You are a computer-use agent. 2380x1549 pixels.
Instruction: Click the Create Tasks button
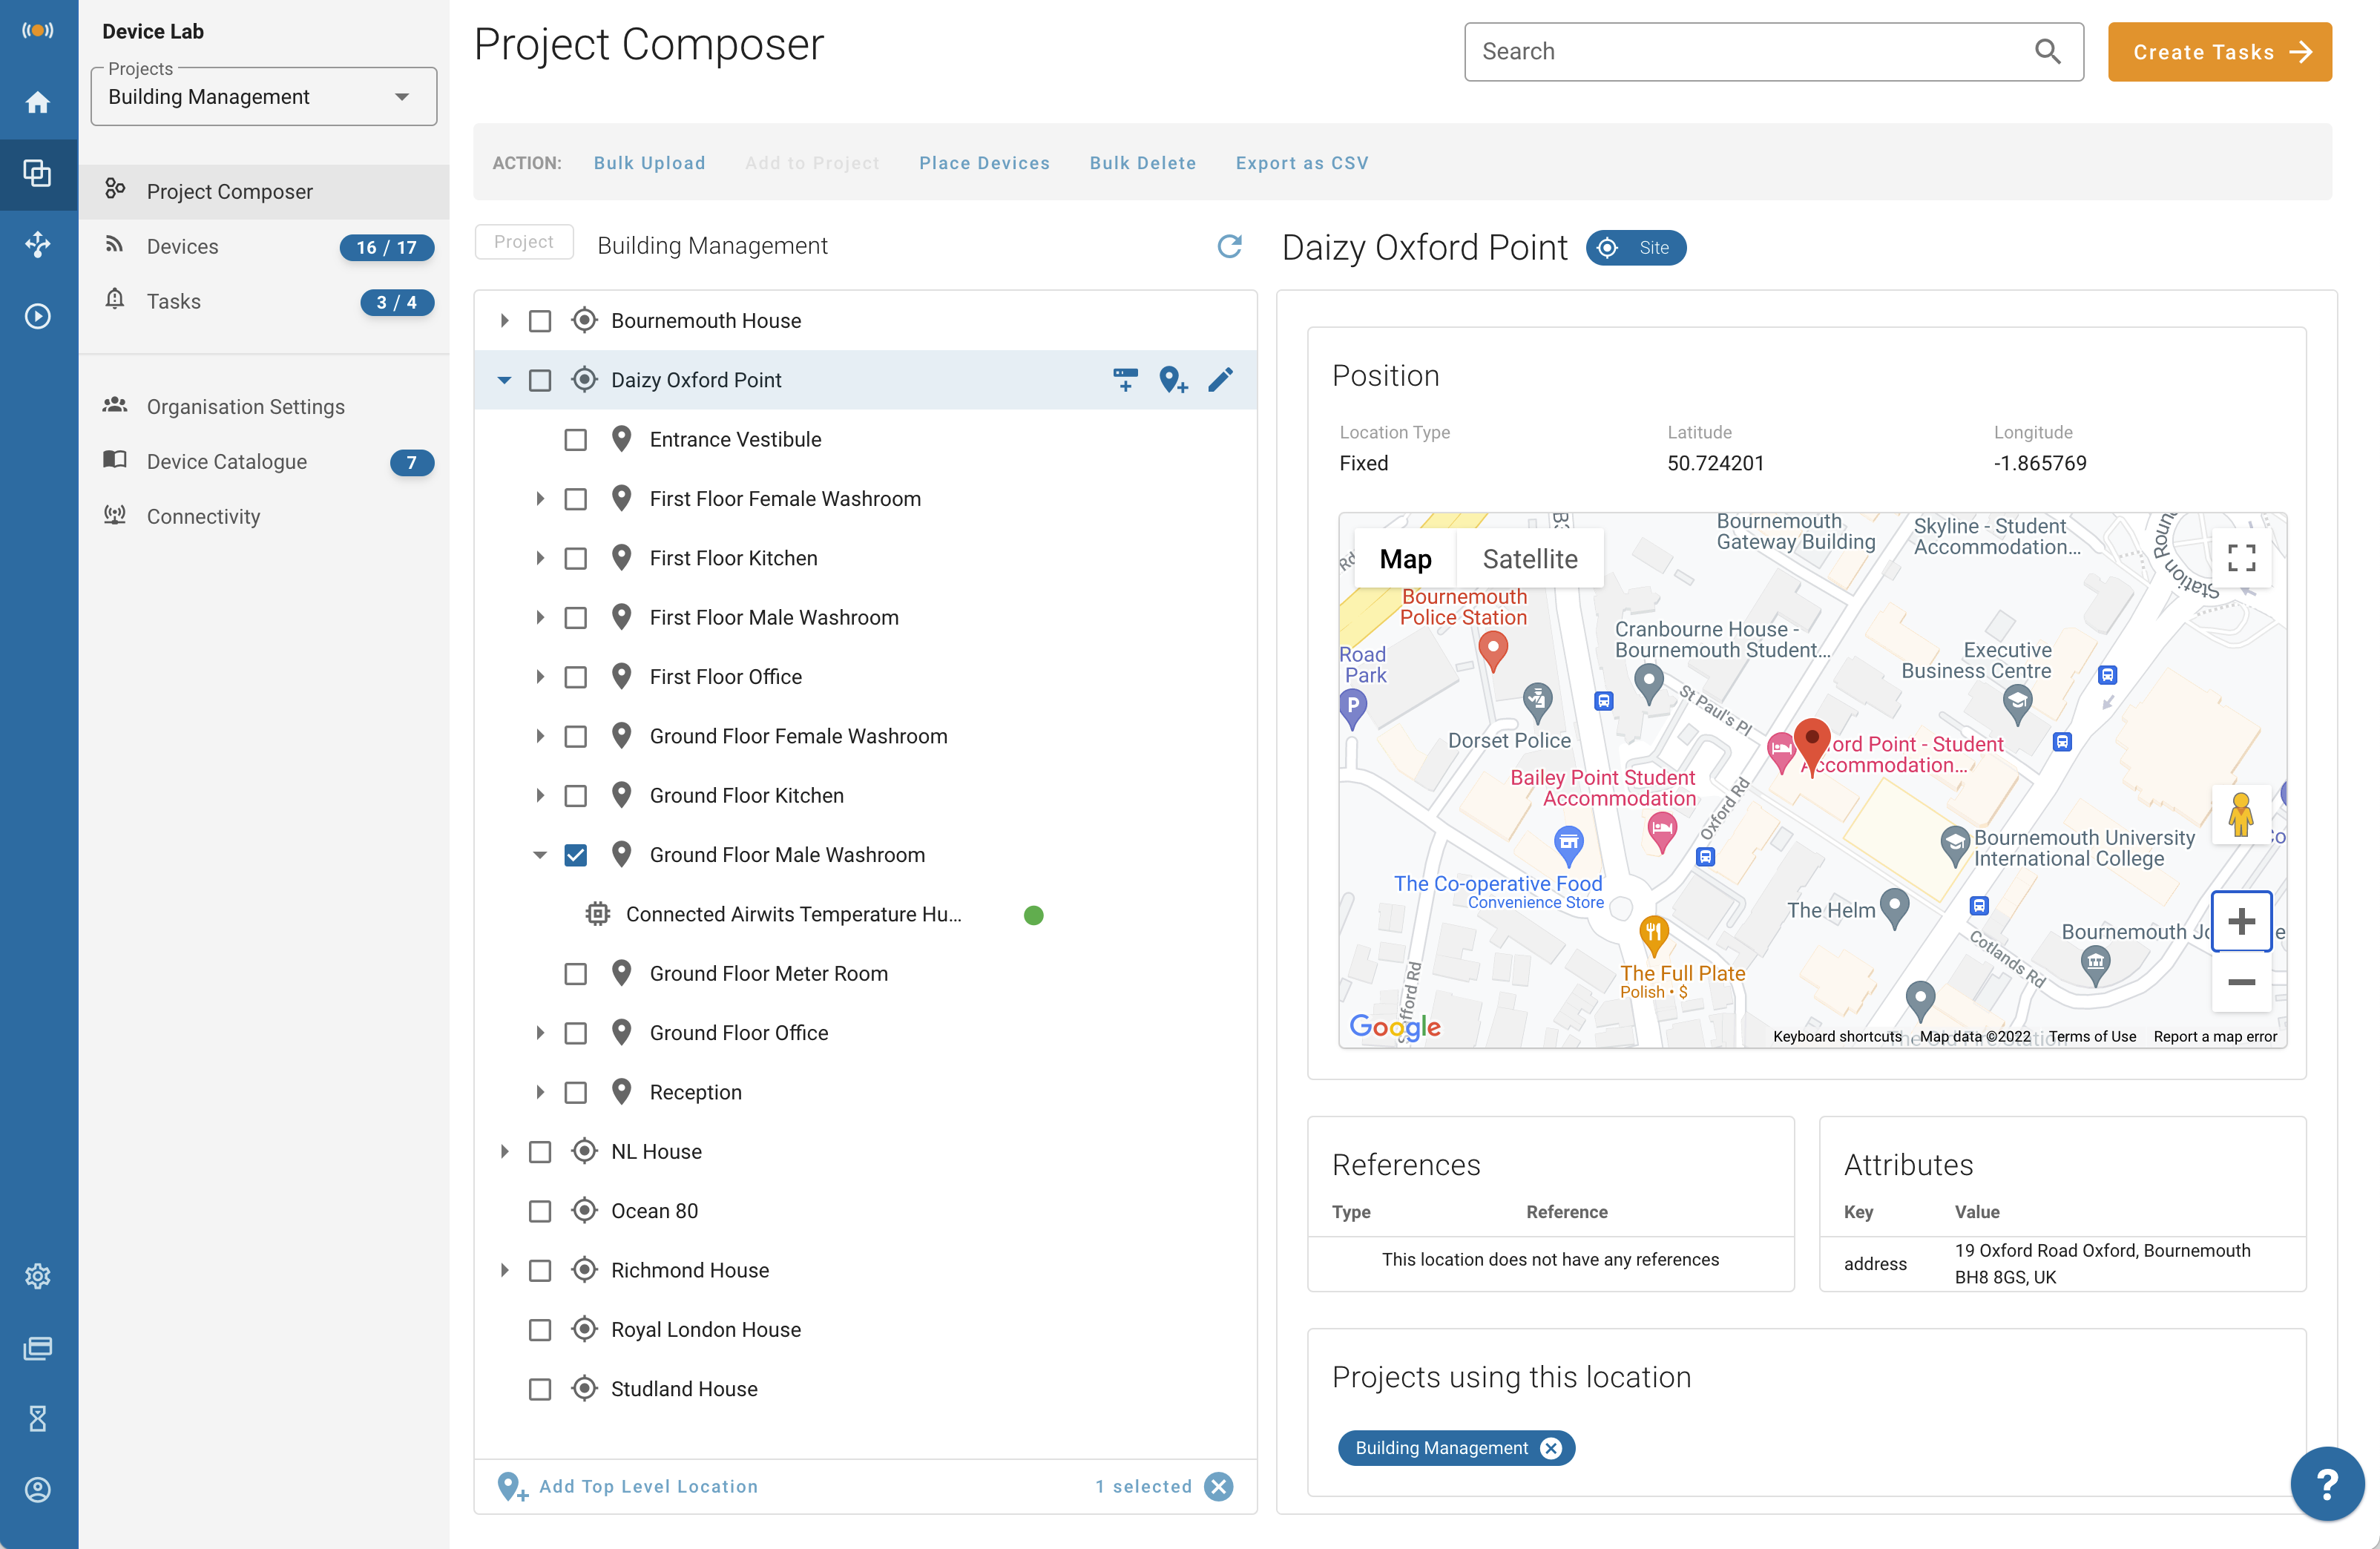point(2219,52)
